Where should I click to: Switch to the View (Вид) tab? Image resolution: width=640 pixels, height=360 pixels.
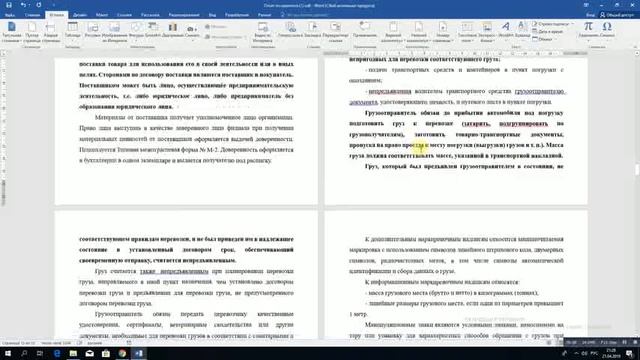[212, 15]
